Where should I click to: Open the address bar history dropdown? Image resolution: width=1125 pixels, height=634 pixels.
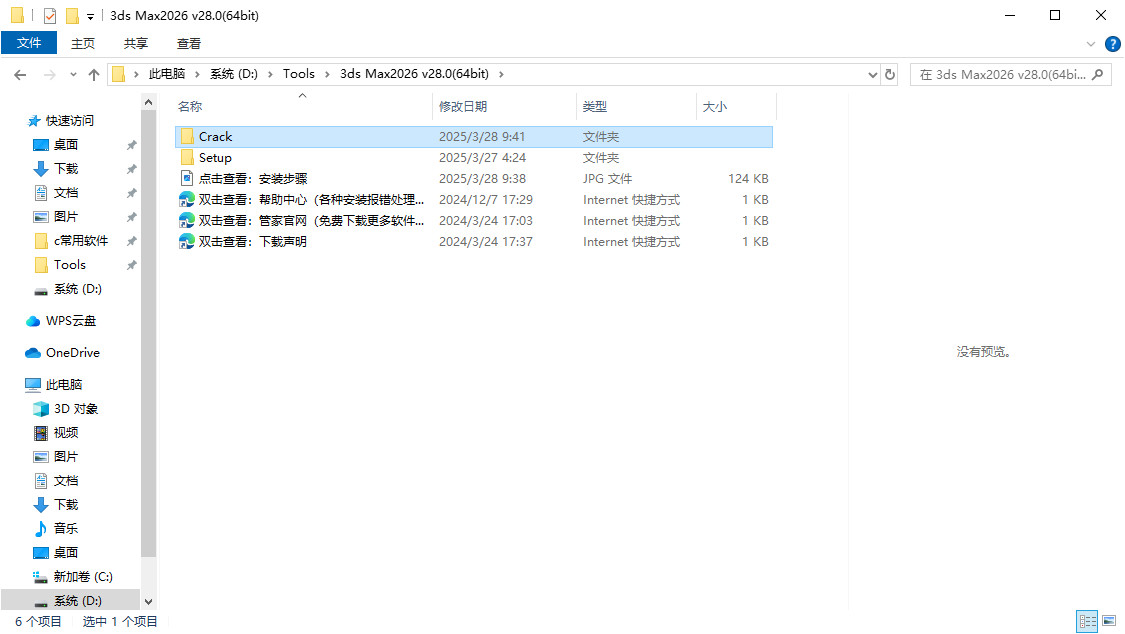click(872, 75)
